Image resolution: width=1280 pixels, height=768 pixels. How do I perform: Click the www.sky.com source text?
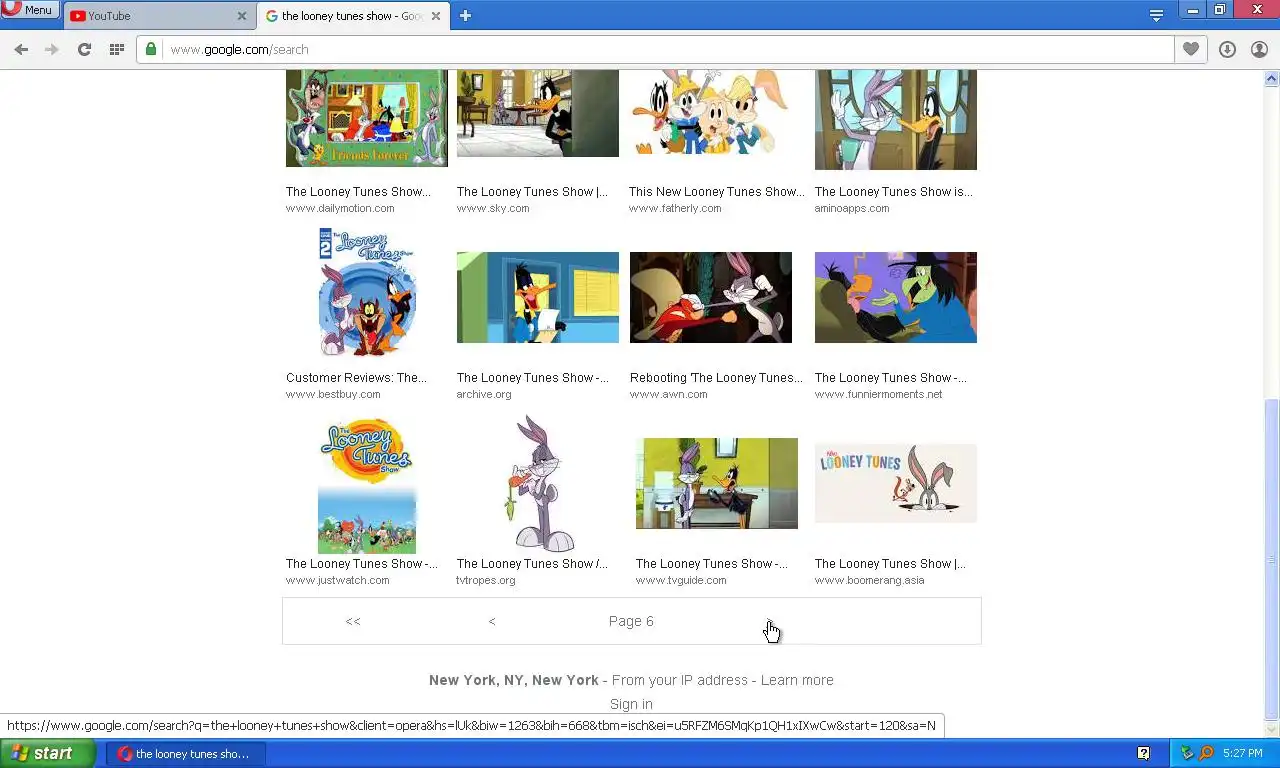[x=493, y=208]
